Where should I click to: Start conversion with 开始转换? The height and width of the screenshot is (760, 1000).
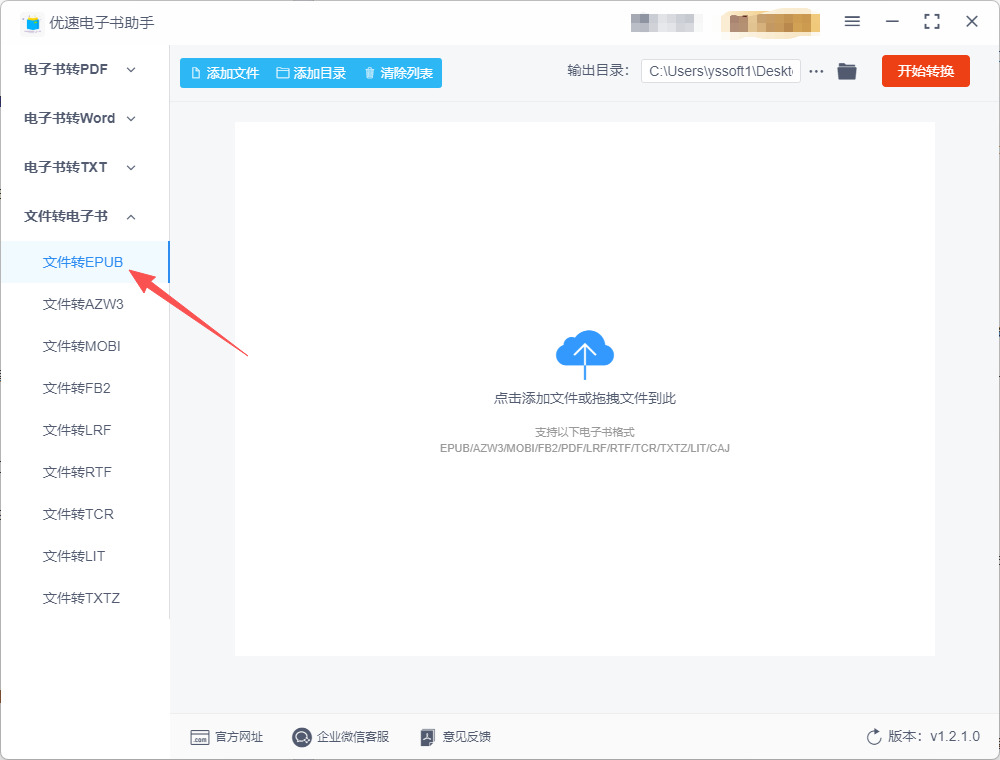click(925, 71)
